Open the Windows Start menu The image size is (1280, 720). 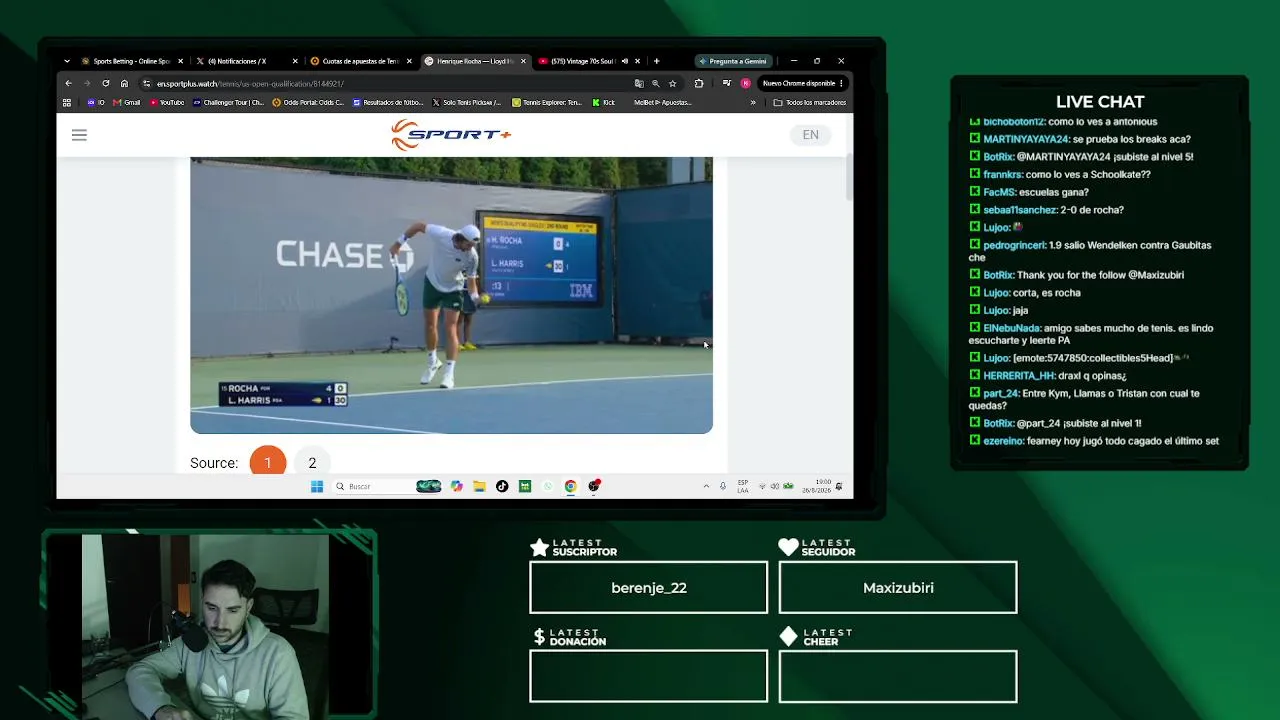317,486
